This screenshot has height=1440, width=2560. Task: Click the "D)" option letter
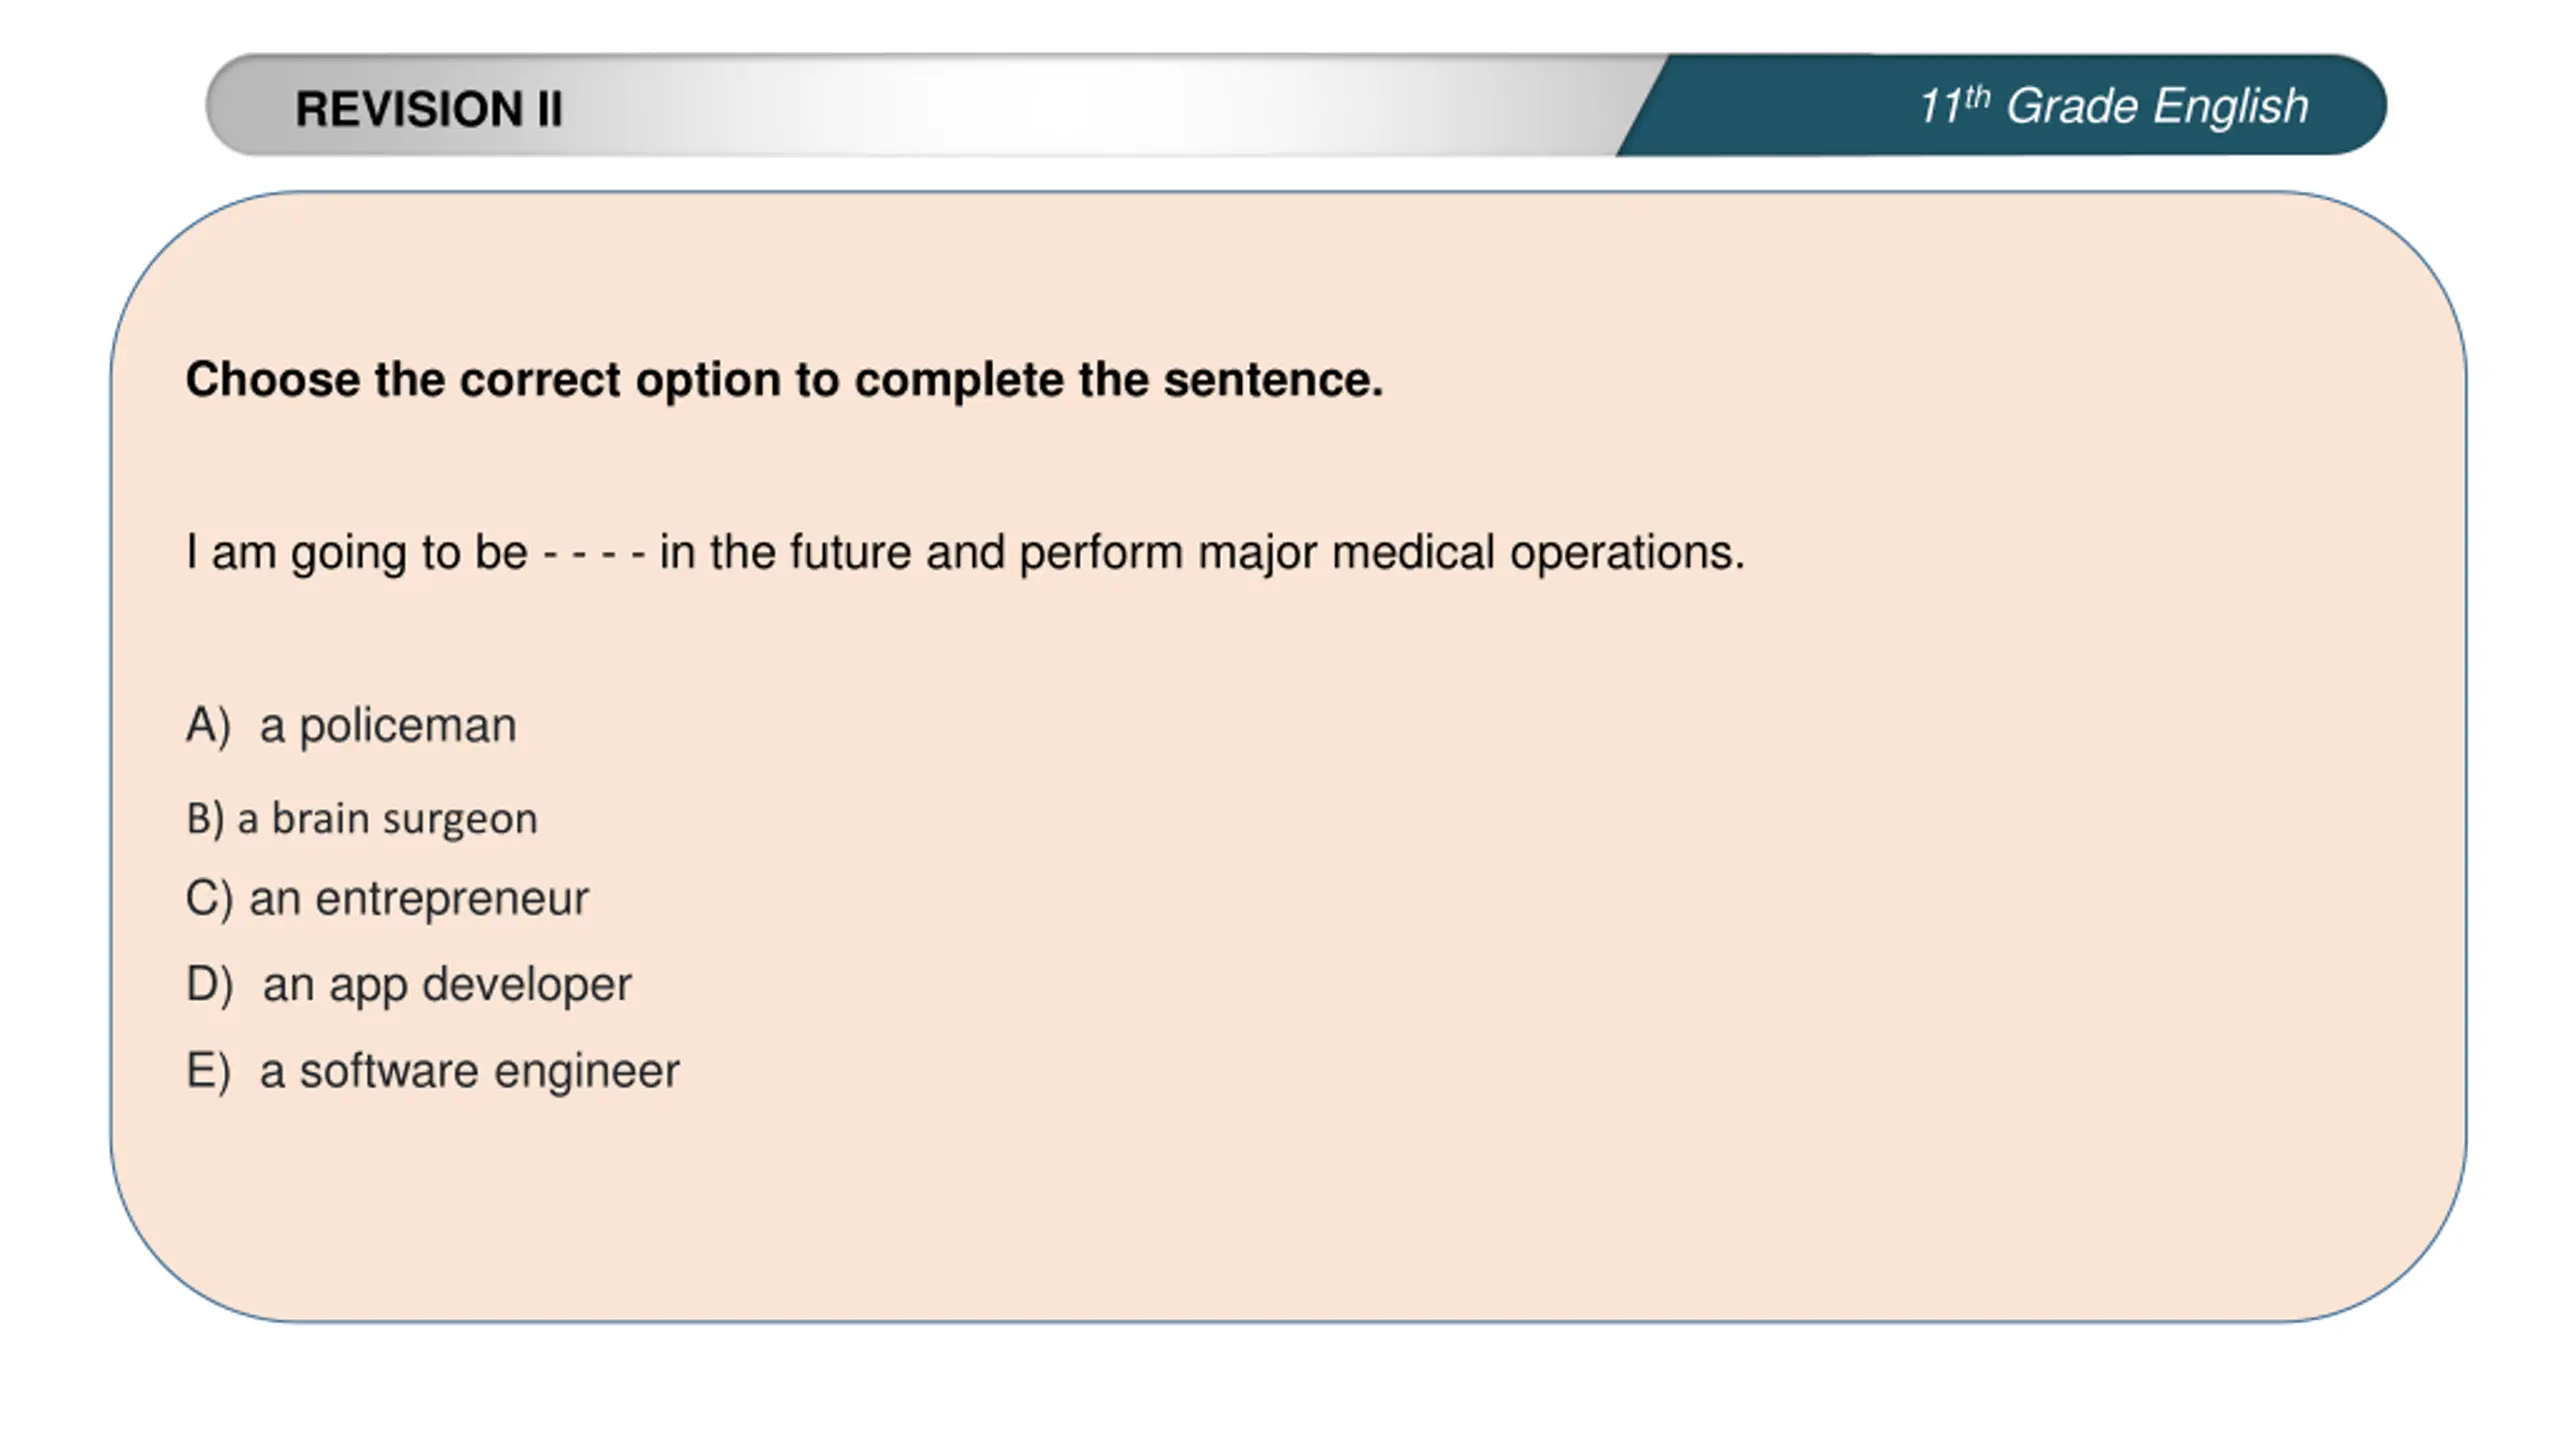point(209,984)
